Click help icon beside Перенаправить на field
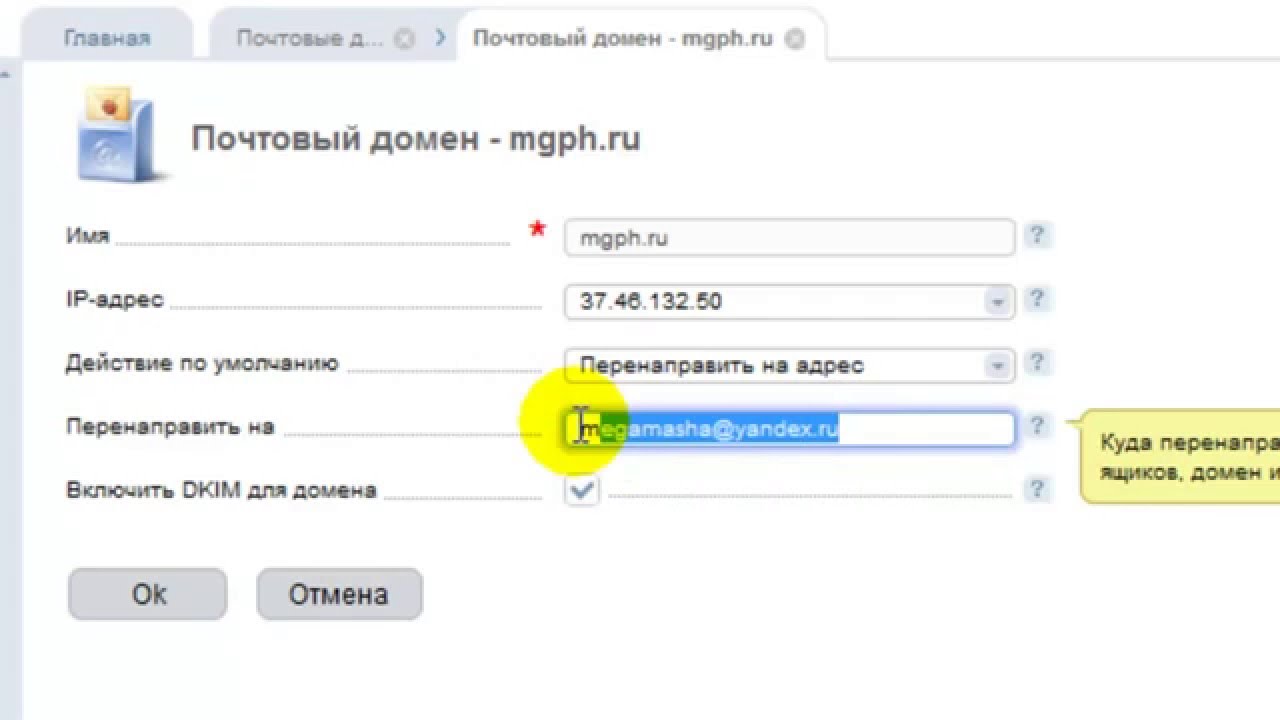This screenshot has width=1280, height=720. coord(1037,425)
